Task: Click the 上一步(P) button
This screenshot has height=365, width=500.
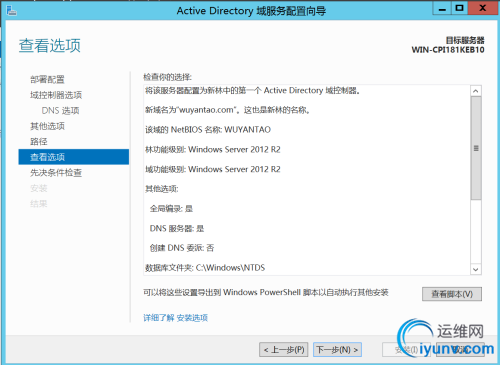Action: [284, 350]
